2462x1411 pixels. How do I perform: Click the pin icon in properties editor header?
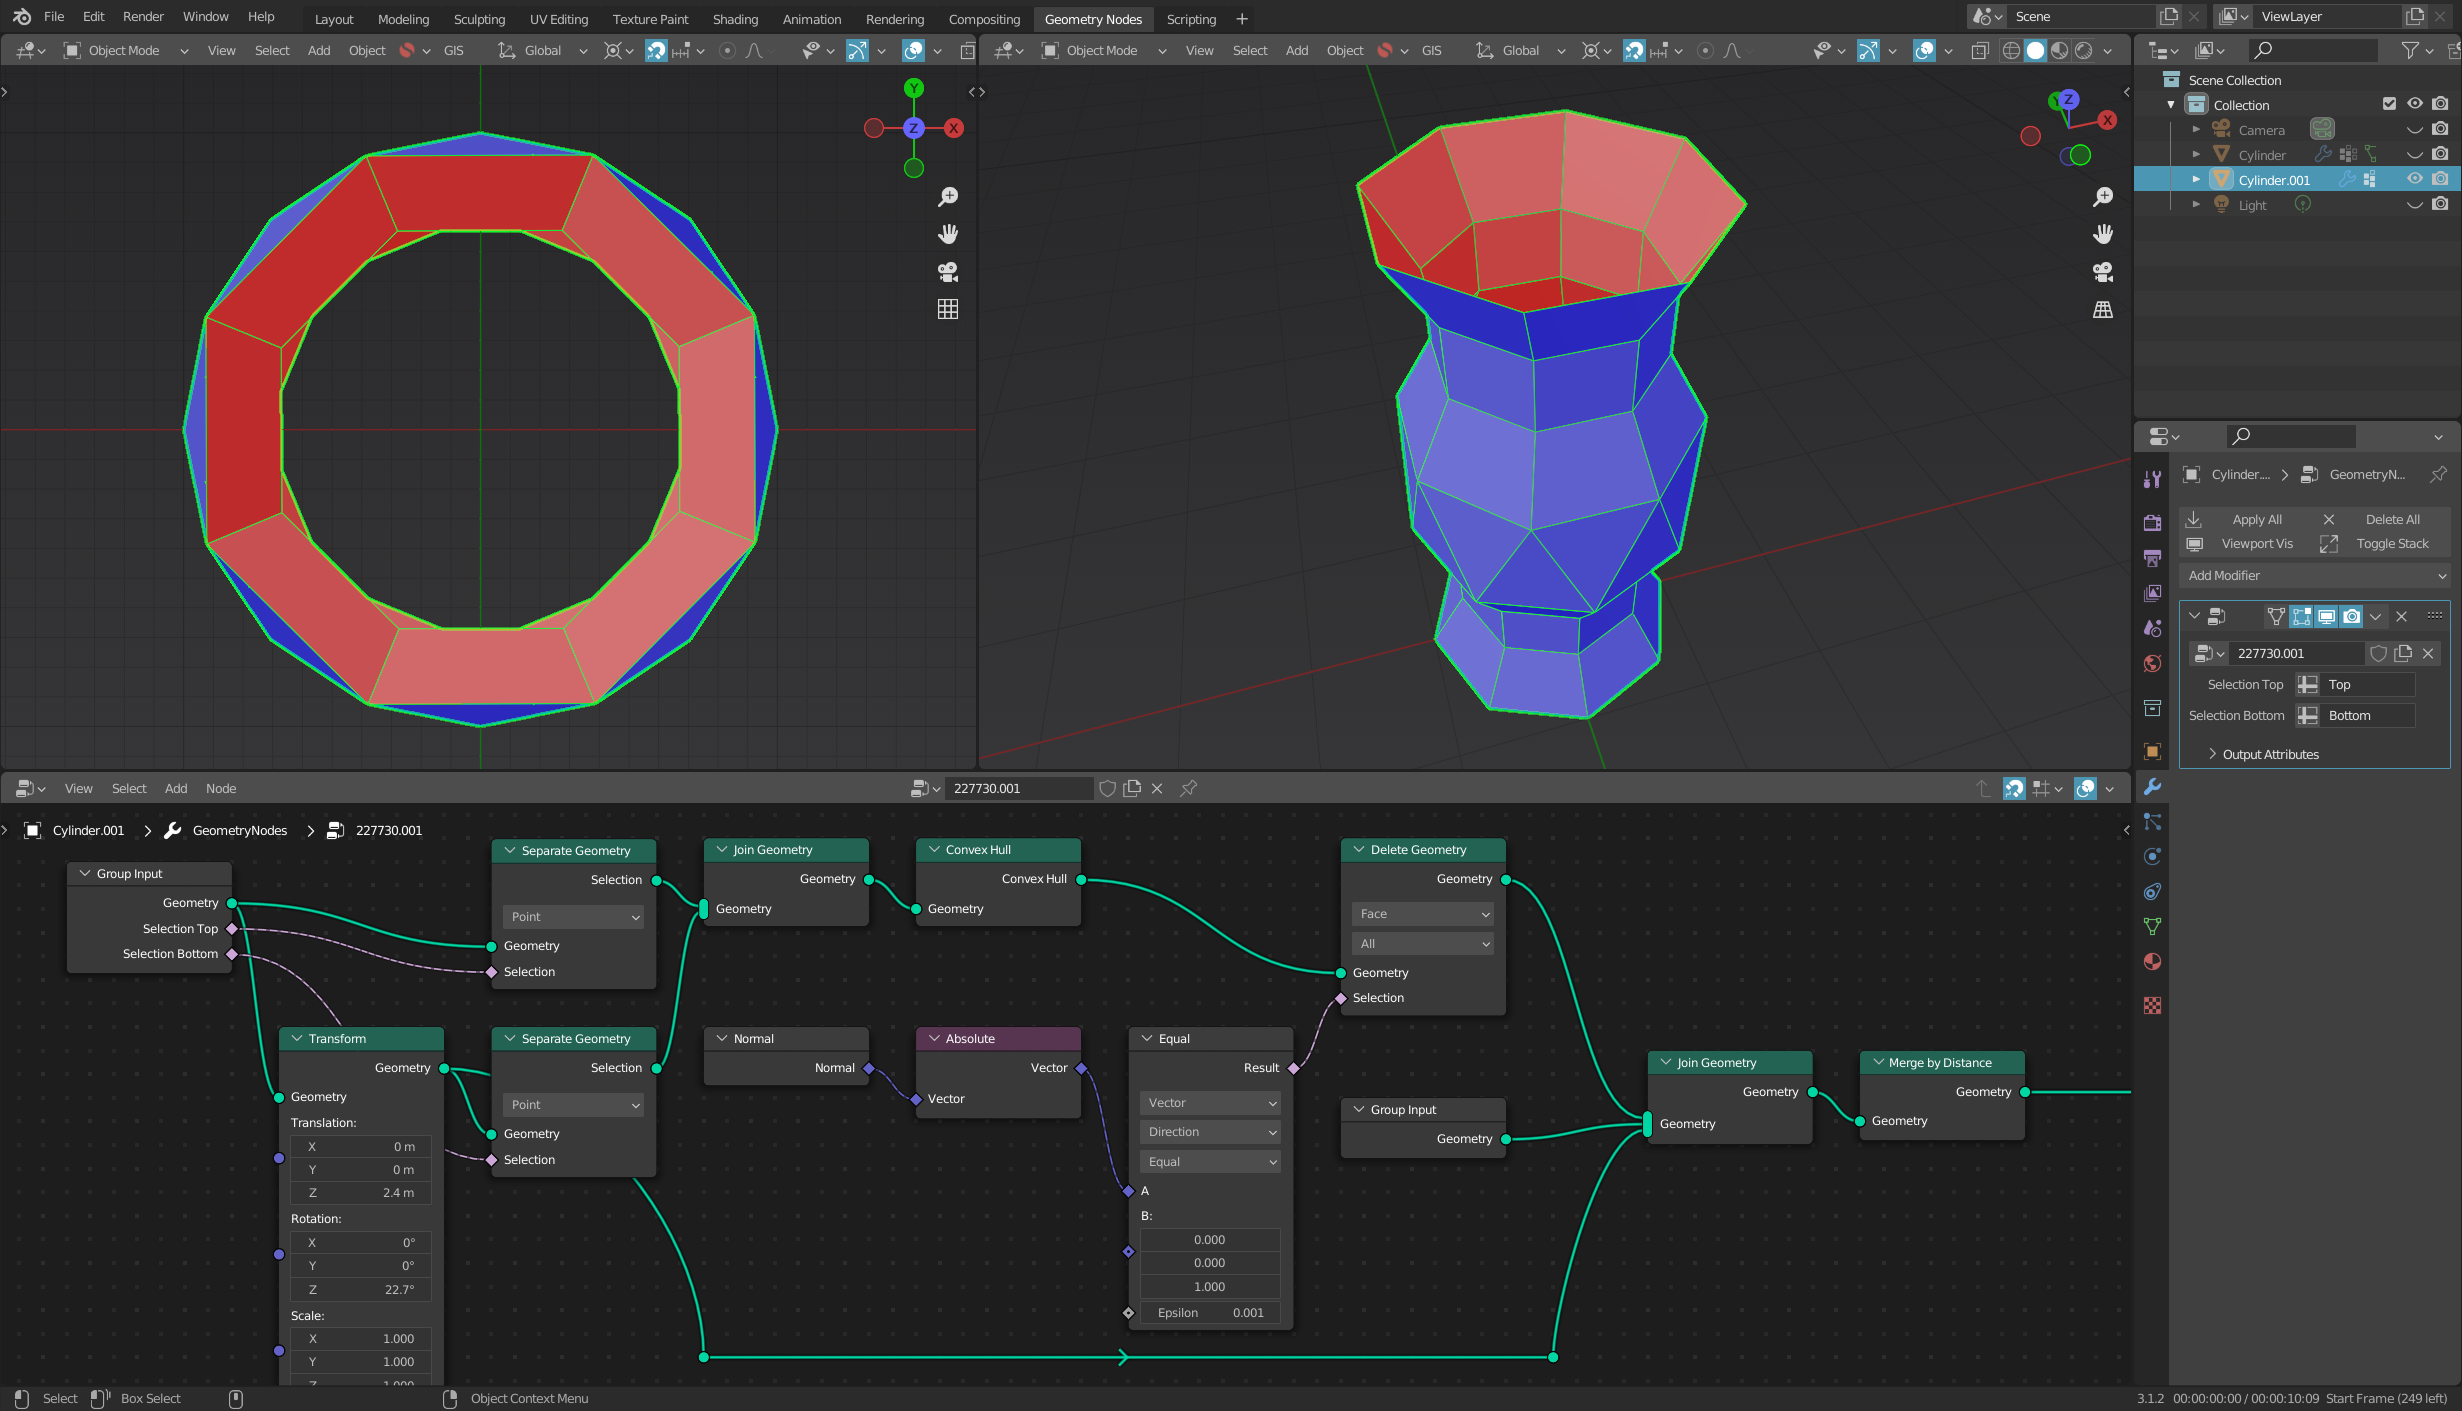coord(2439,474)
